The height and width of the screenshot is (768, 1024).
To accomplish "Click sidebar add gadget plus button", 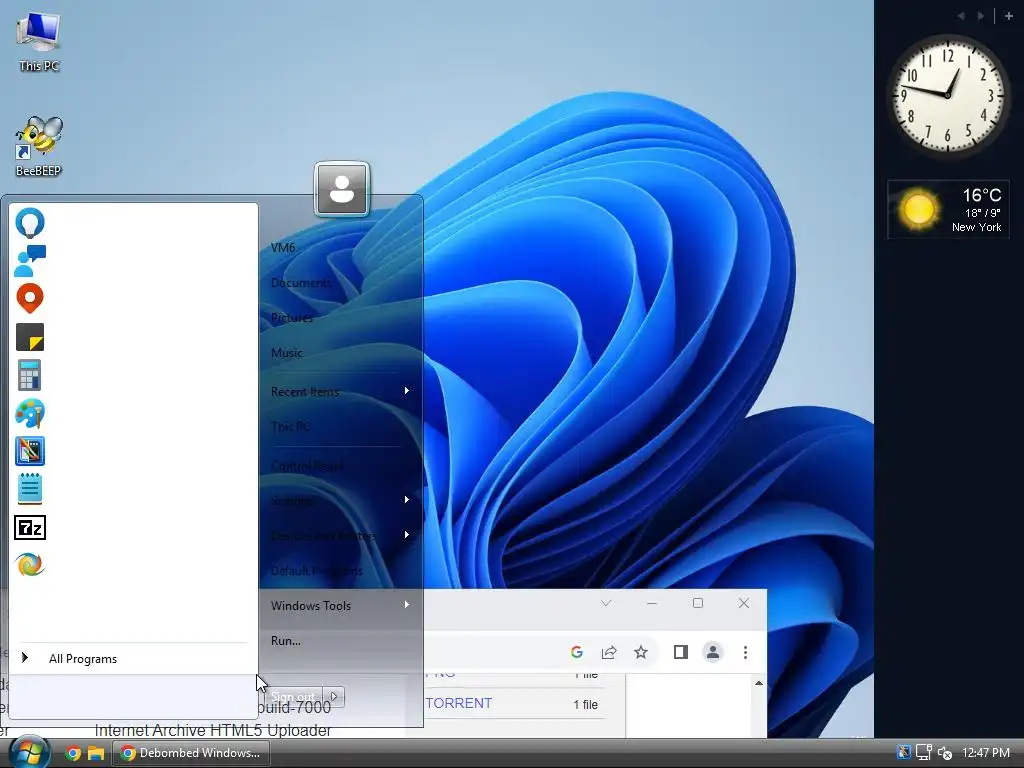I will [x=1008, y=16].
